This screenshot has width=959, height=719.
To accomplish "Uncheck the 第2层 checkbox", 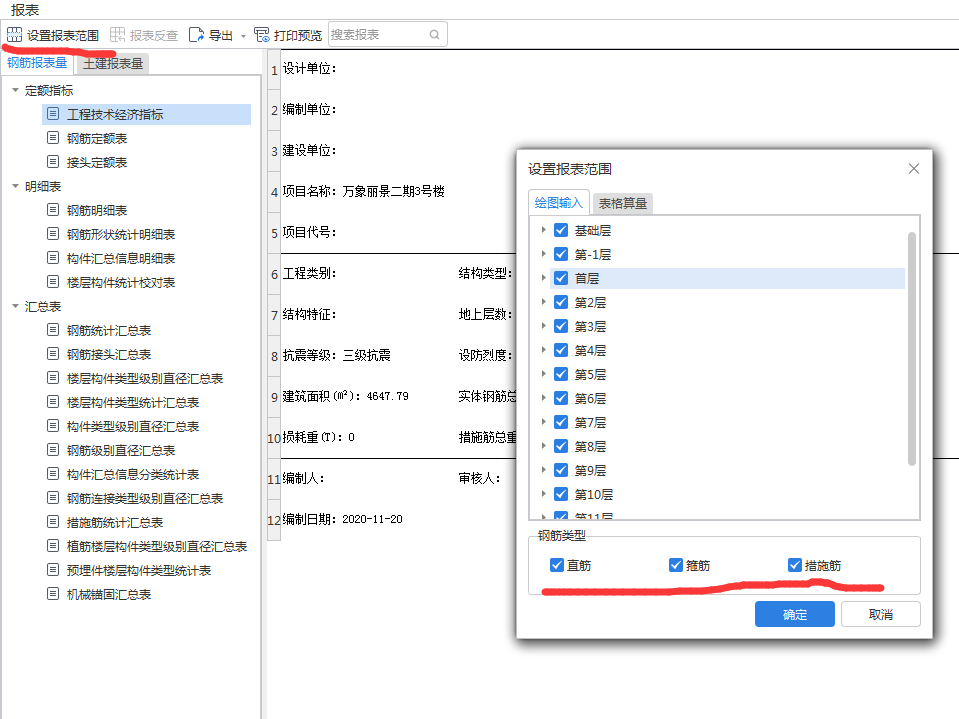I will coord(561,302).
